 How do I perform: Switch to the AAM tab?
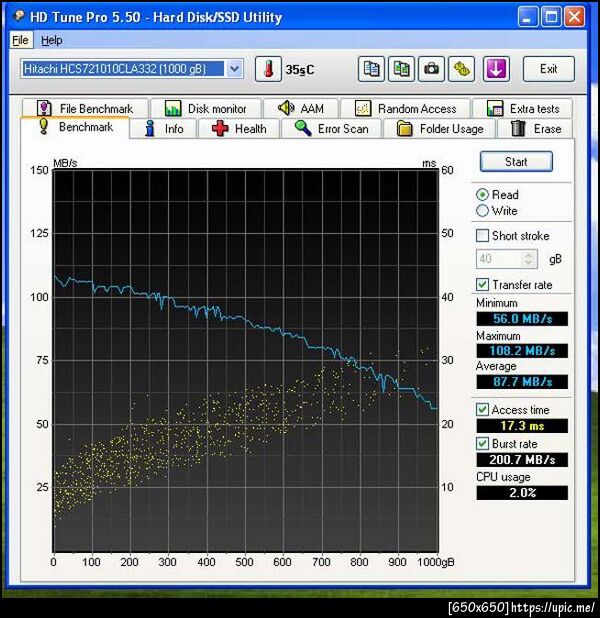(x=301, y=108)
